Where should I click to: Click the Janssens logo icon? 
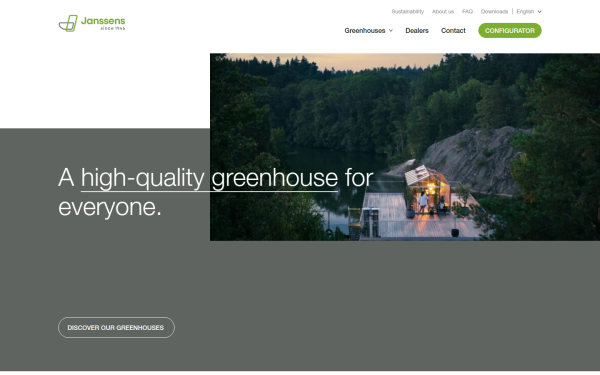pos(68,23)
